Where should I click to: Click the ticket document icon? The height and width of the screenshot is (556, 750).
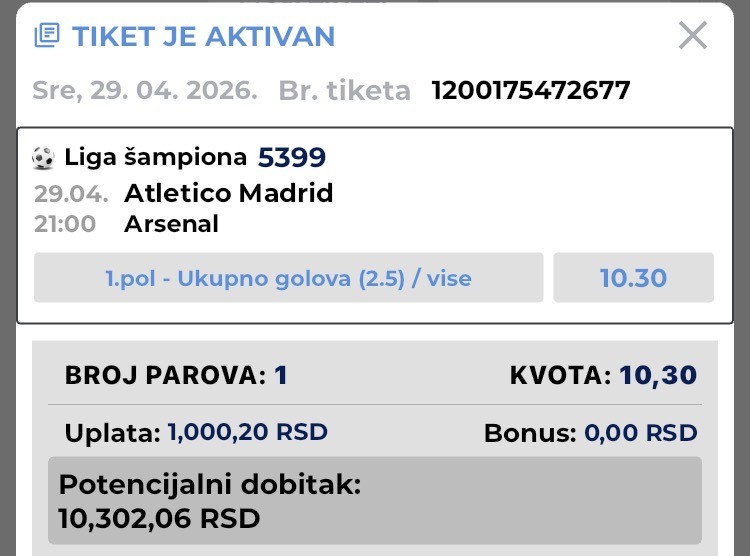click(46, 37)
